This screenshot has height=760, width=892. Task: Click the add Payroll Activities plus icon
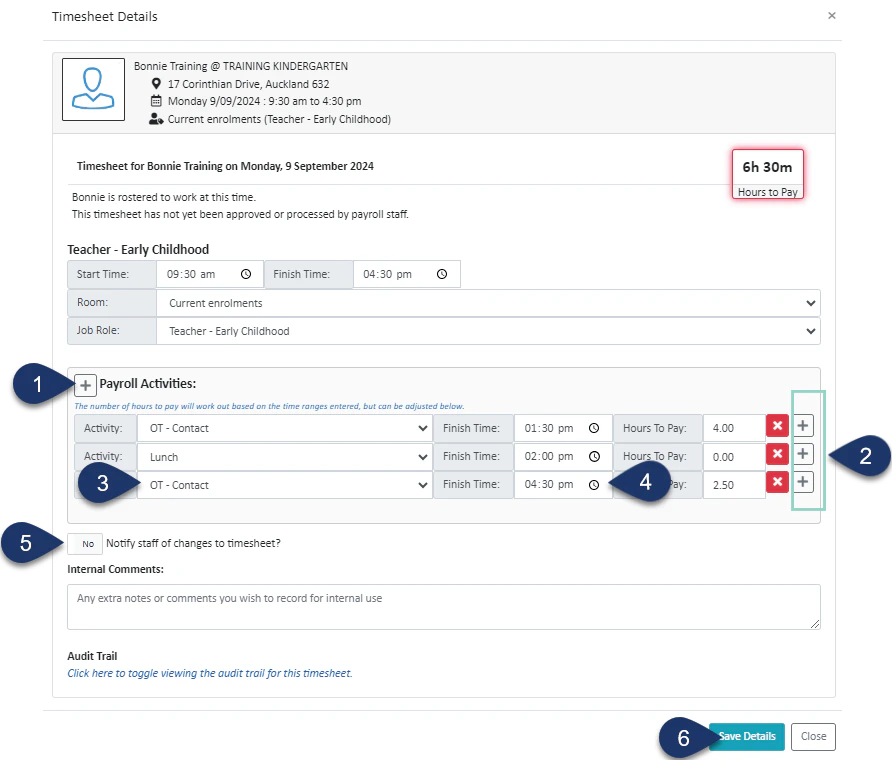coord(85,385)
